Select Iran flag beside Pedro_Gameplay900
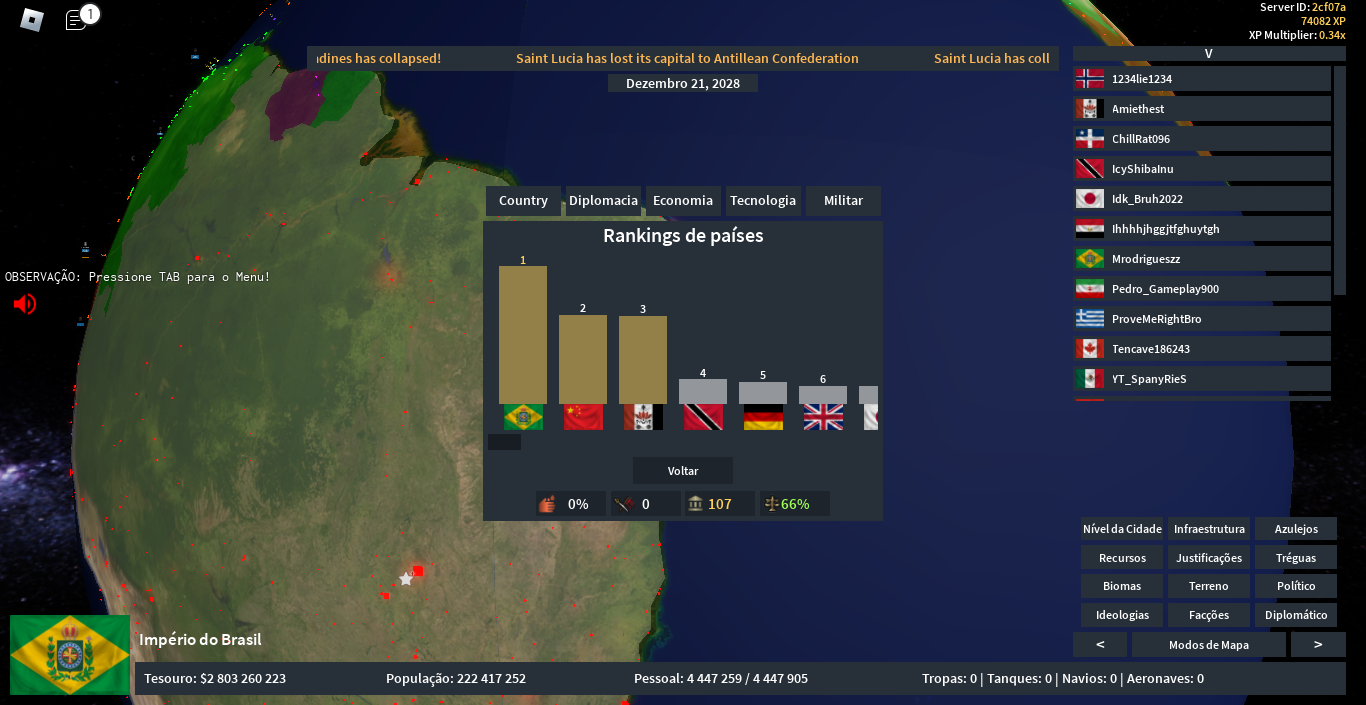The width and height of the screenshot is (1366, 705). click(x=1089, y=289)
